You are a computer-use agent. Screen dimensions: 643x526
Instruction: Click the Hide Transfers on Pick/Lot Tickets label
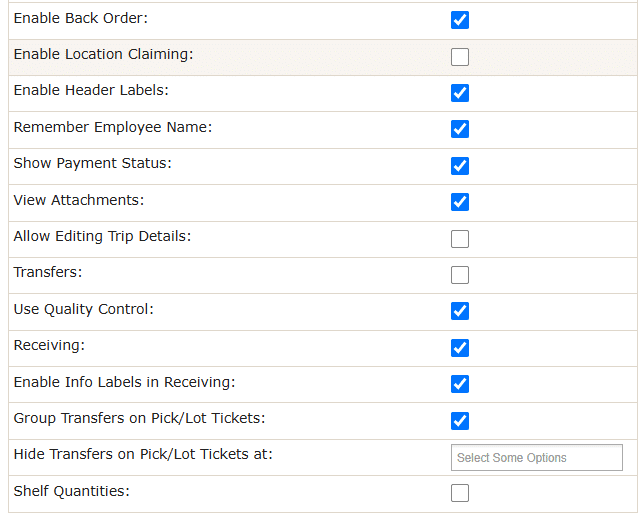pos(143,454)
